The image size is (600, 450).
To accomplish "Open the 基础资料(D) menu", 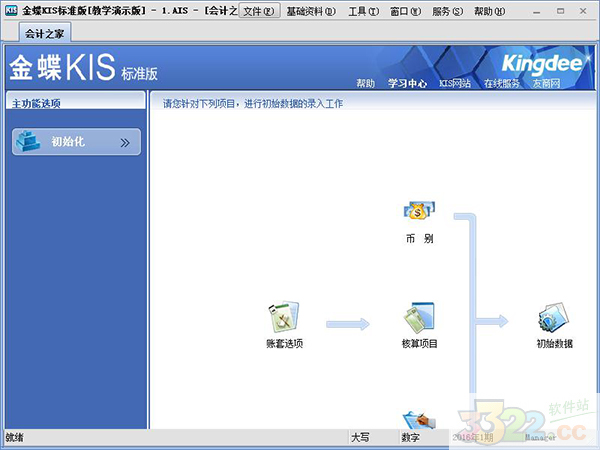I will pyautogui.click(x=311, y=11).
